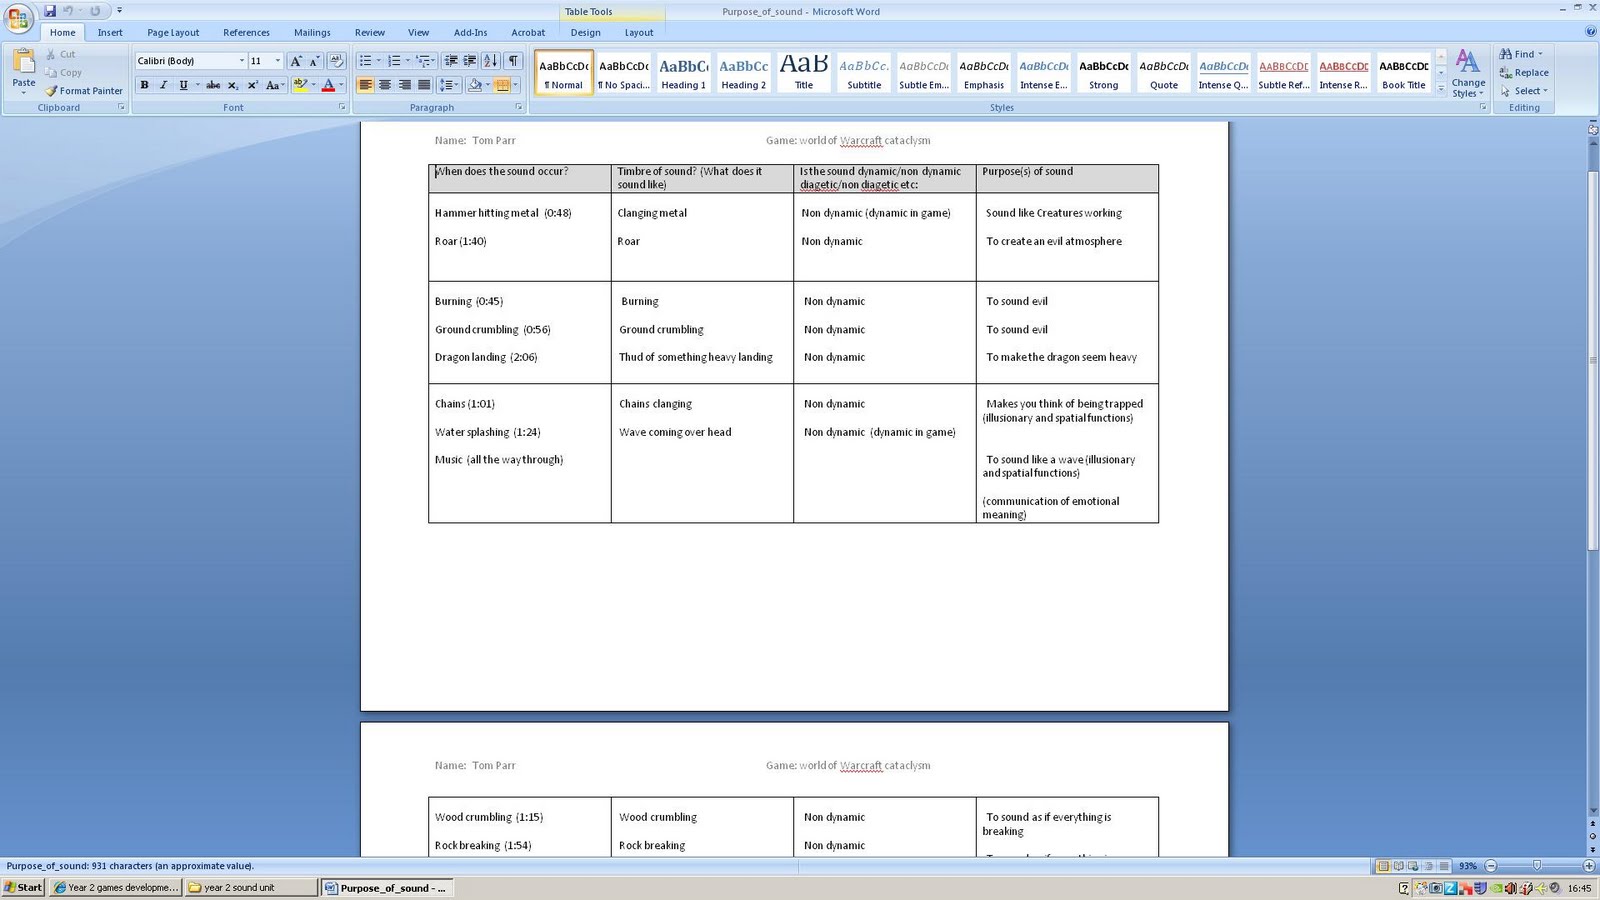Toggle Print Layout view button
The image size is (1600, 900).
point(1383,866)
